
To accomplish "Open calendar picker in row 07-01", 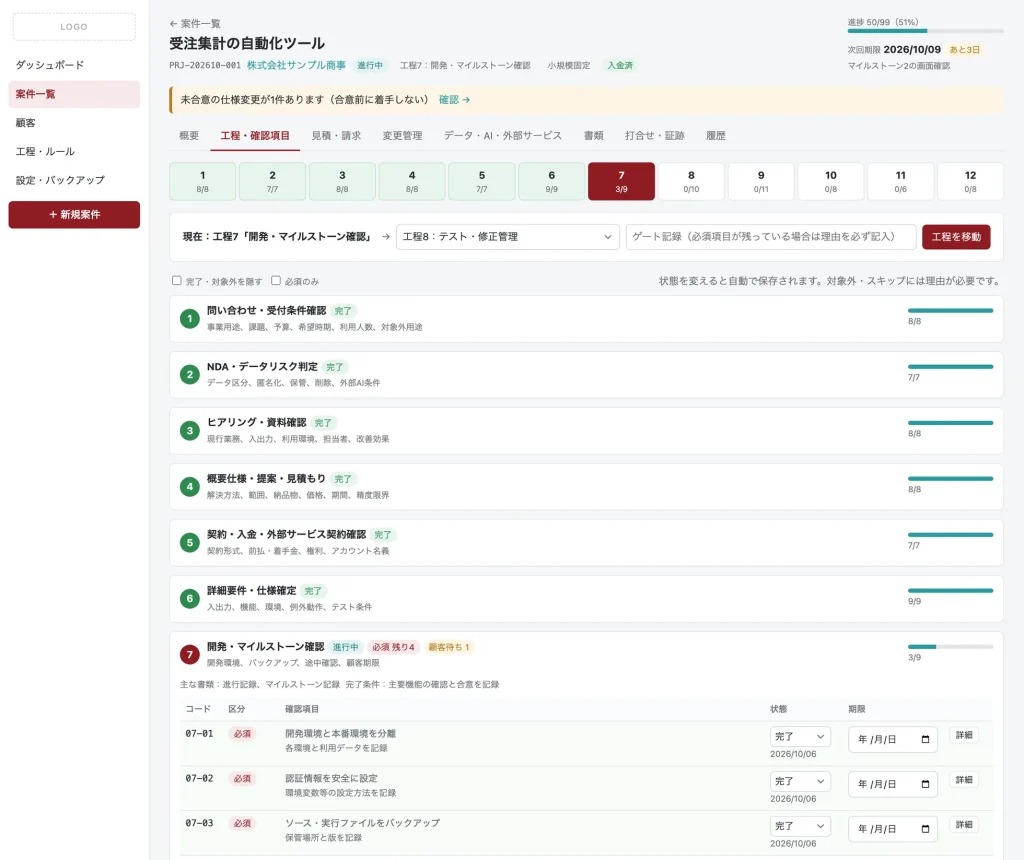I will point(925,739).
